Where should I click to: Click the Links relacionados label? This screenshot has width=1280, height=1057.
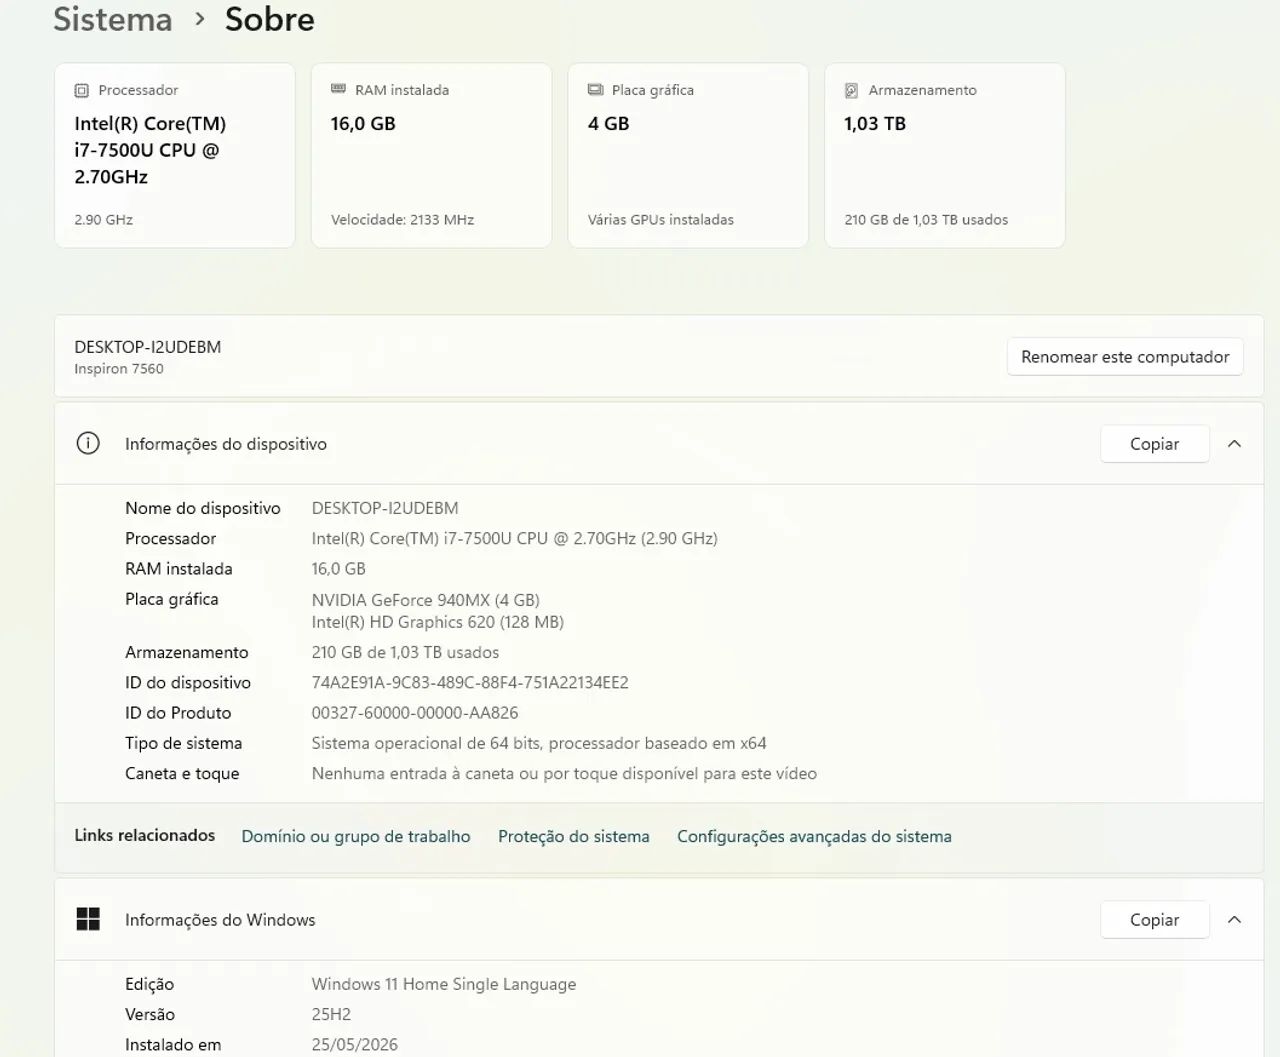(145, 835)
